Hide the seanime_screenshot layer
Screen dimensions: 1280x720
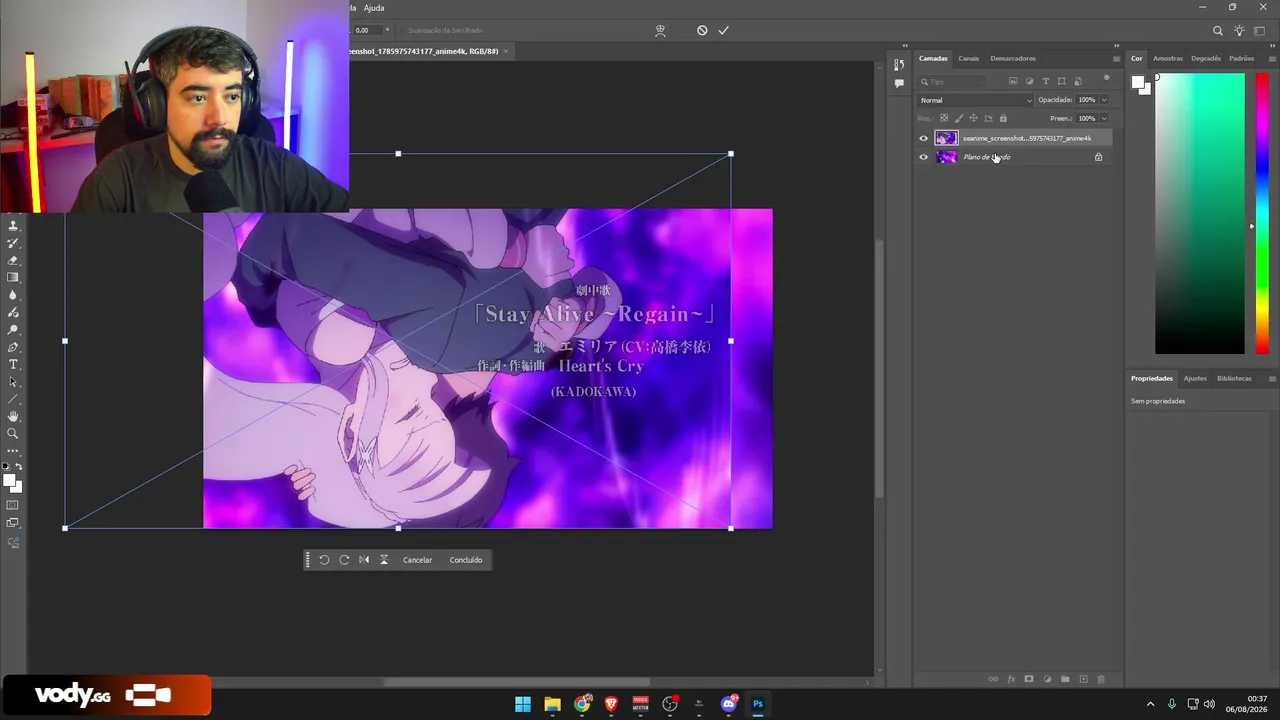[923, 138]
